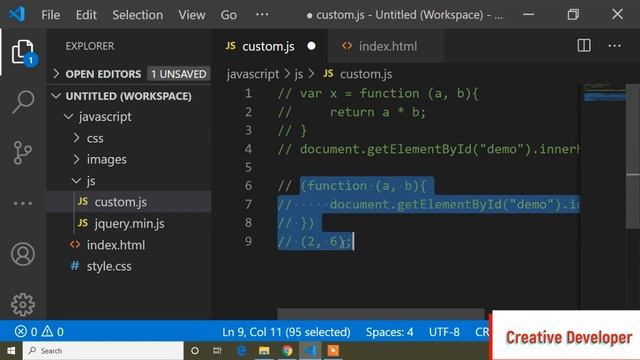Click javascript breadcrumb segment

tap(253, 74)
